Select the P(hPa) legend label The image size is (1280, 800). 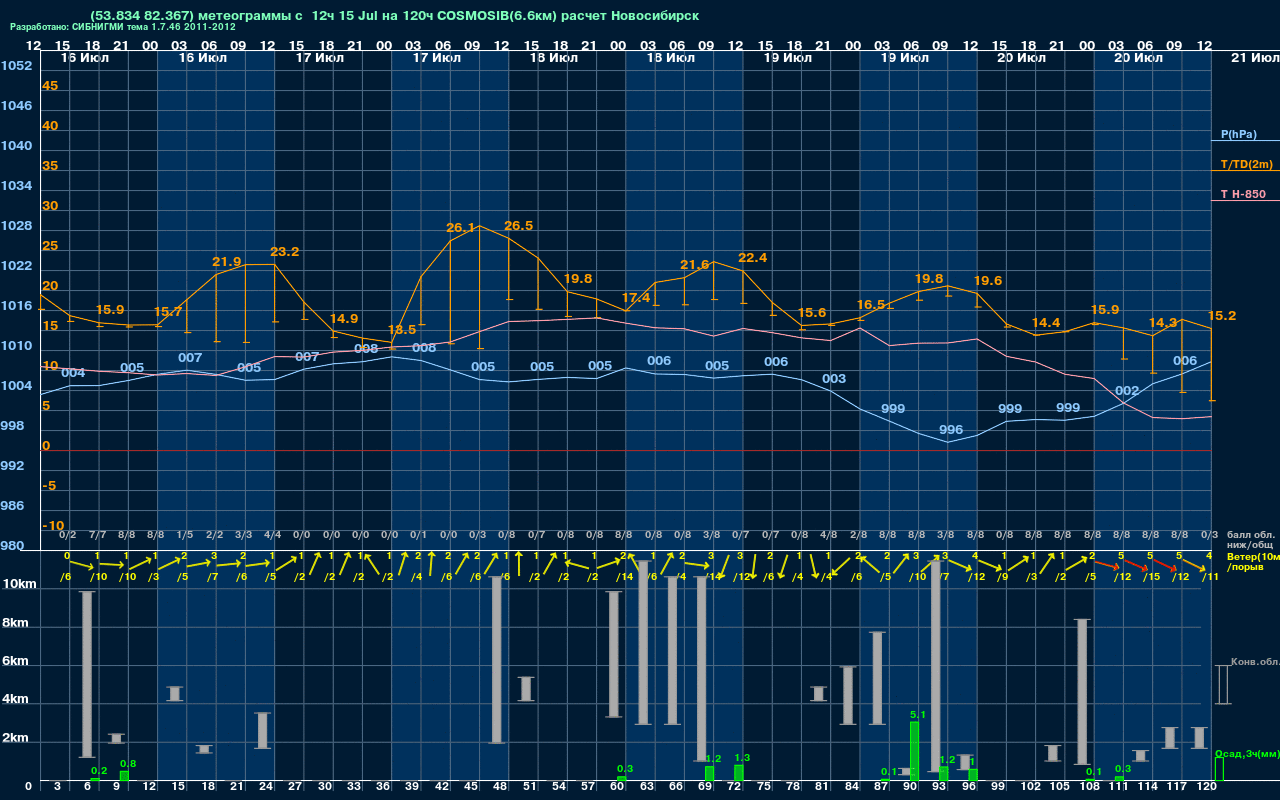click(1238, 134)
